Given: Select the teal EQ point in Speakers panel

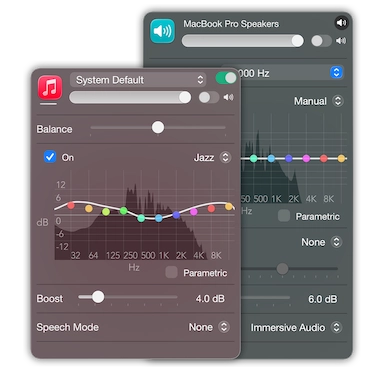Looking at the screenshot, I should click(254, 158).
